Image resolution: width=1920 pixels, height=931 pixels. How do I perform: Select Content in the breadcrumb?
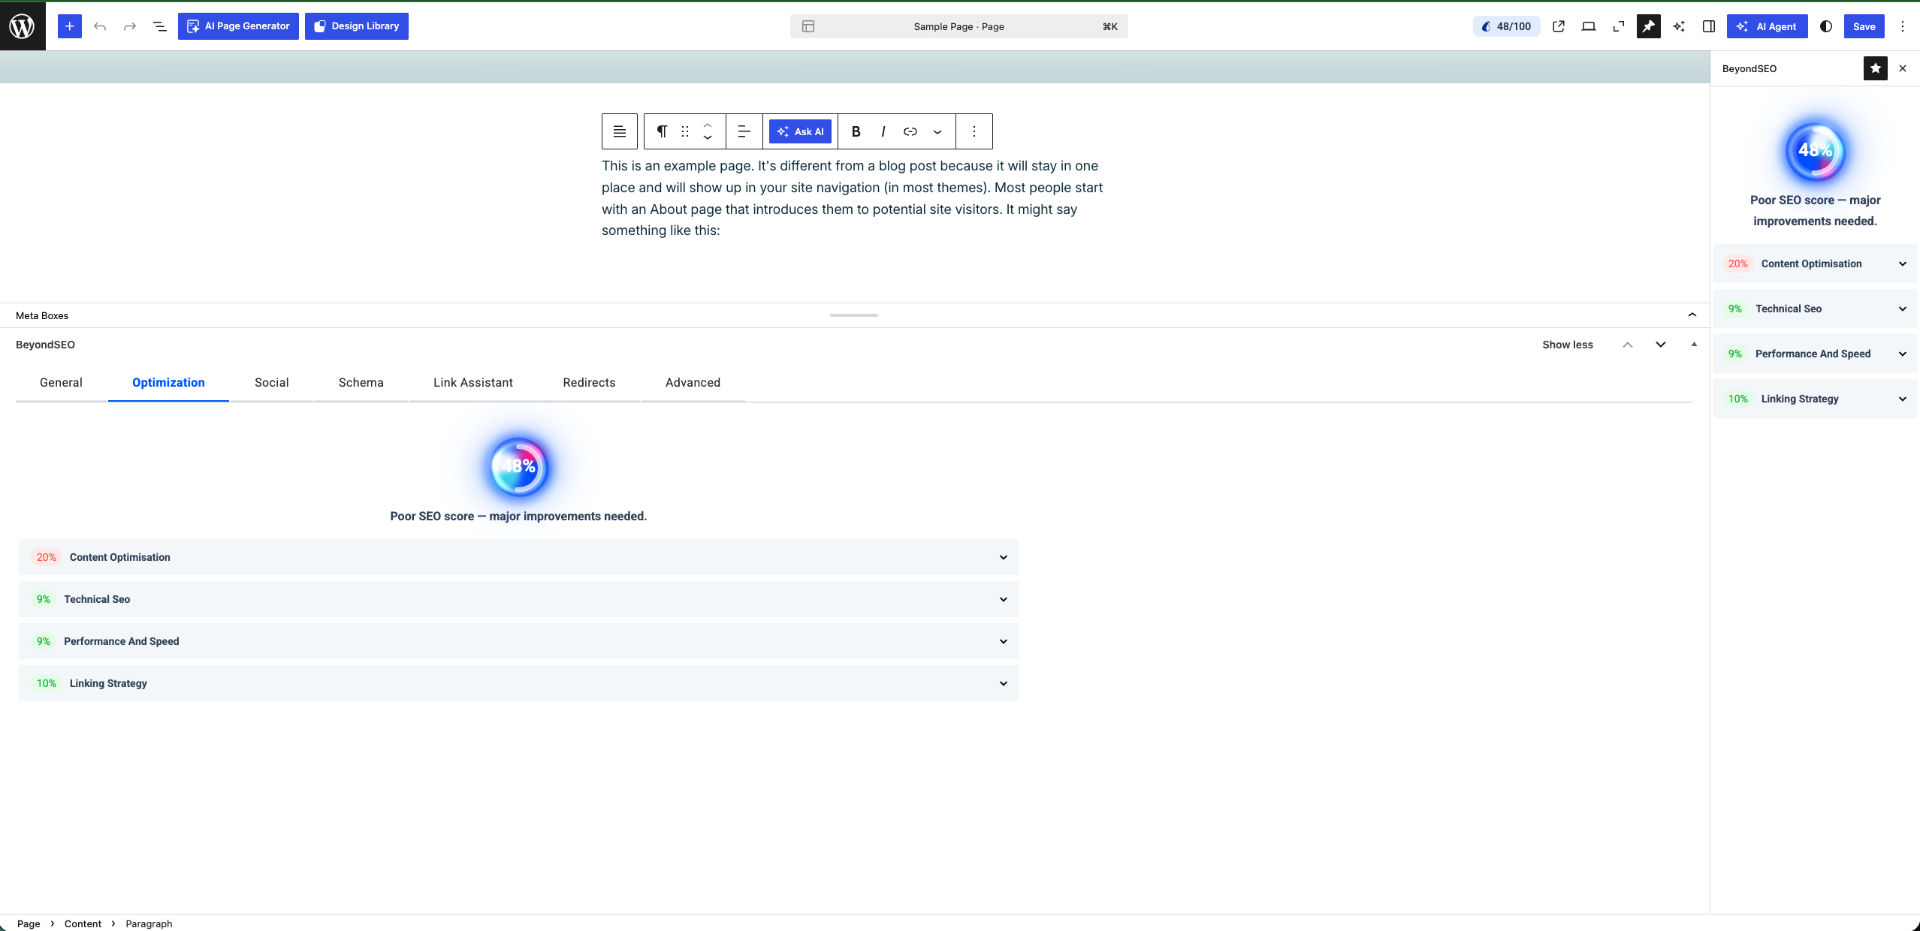(83, 924)
